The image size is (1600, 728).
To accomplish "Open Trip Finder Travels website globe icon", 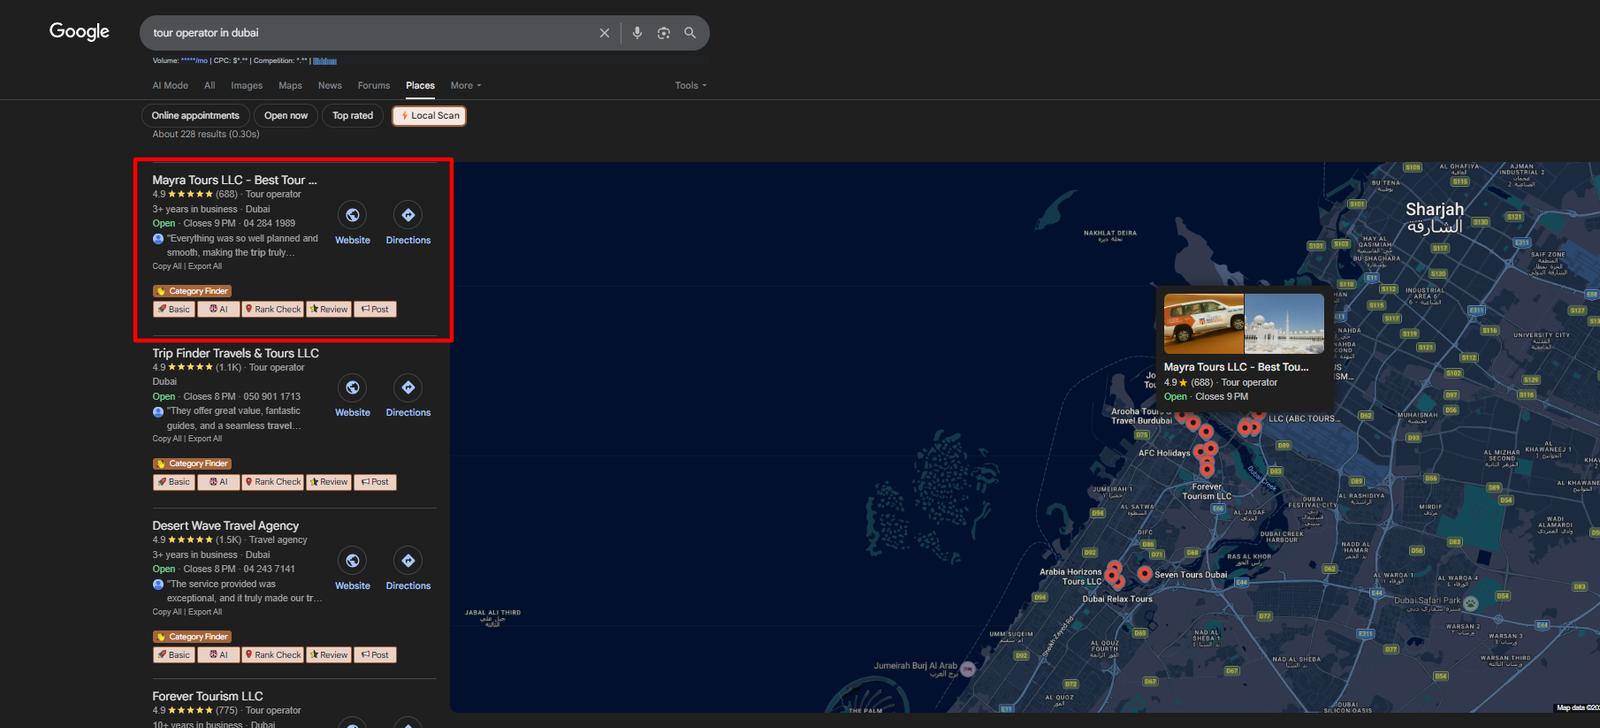I will (x=352, y=388).
